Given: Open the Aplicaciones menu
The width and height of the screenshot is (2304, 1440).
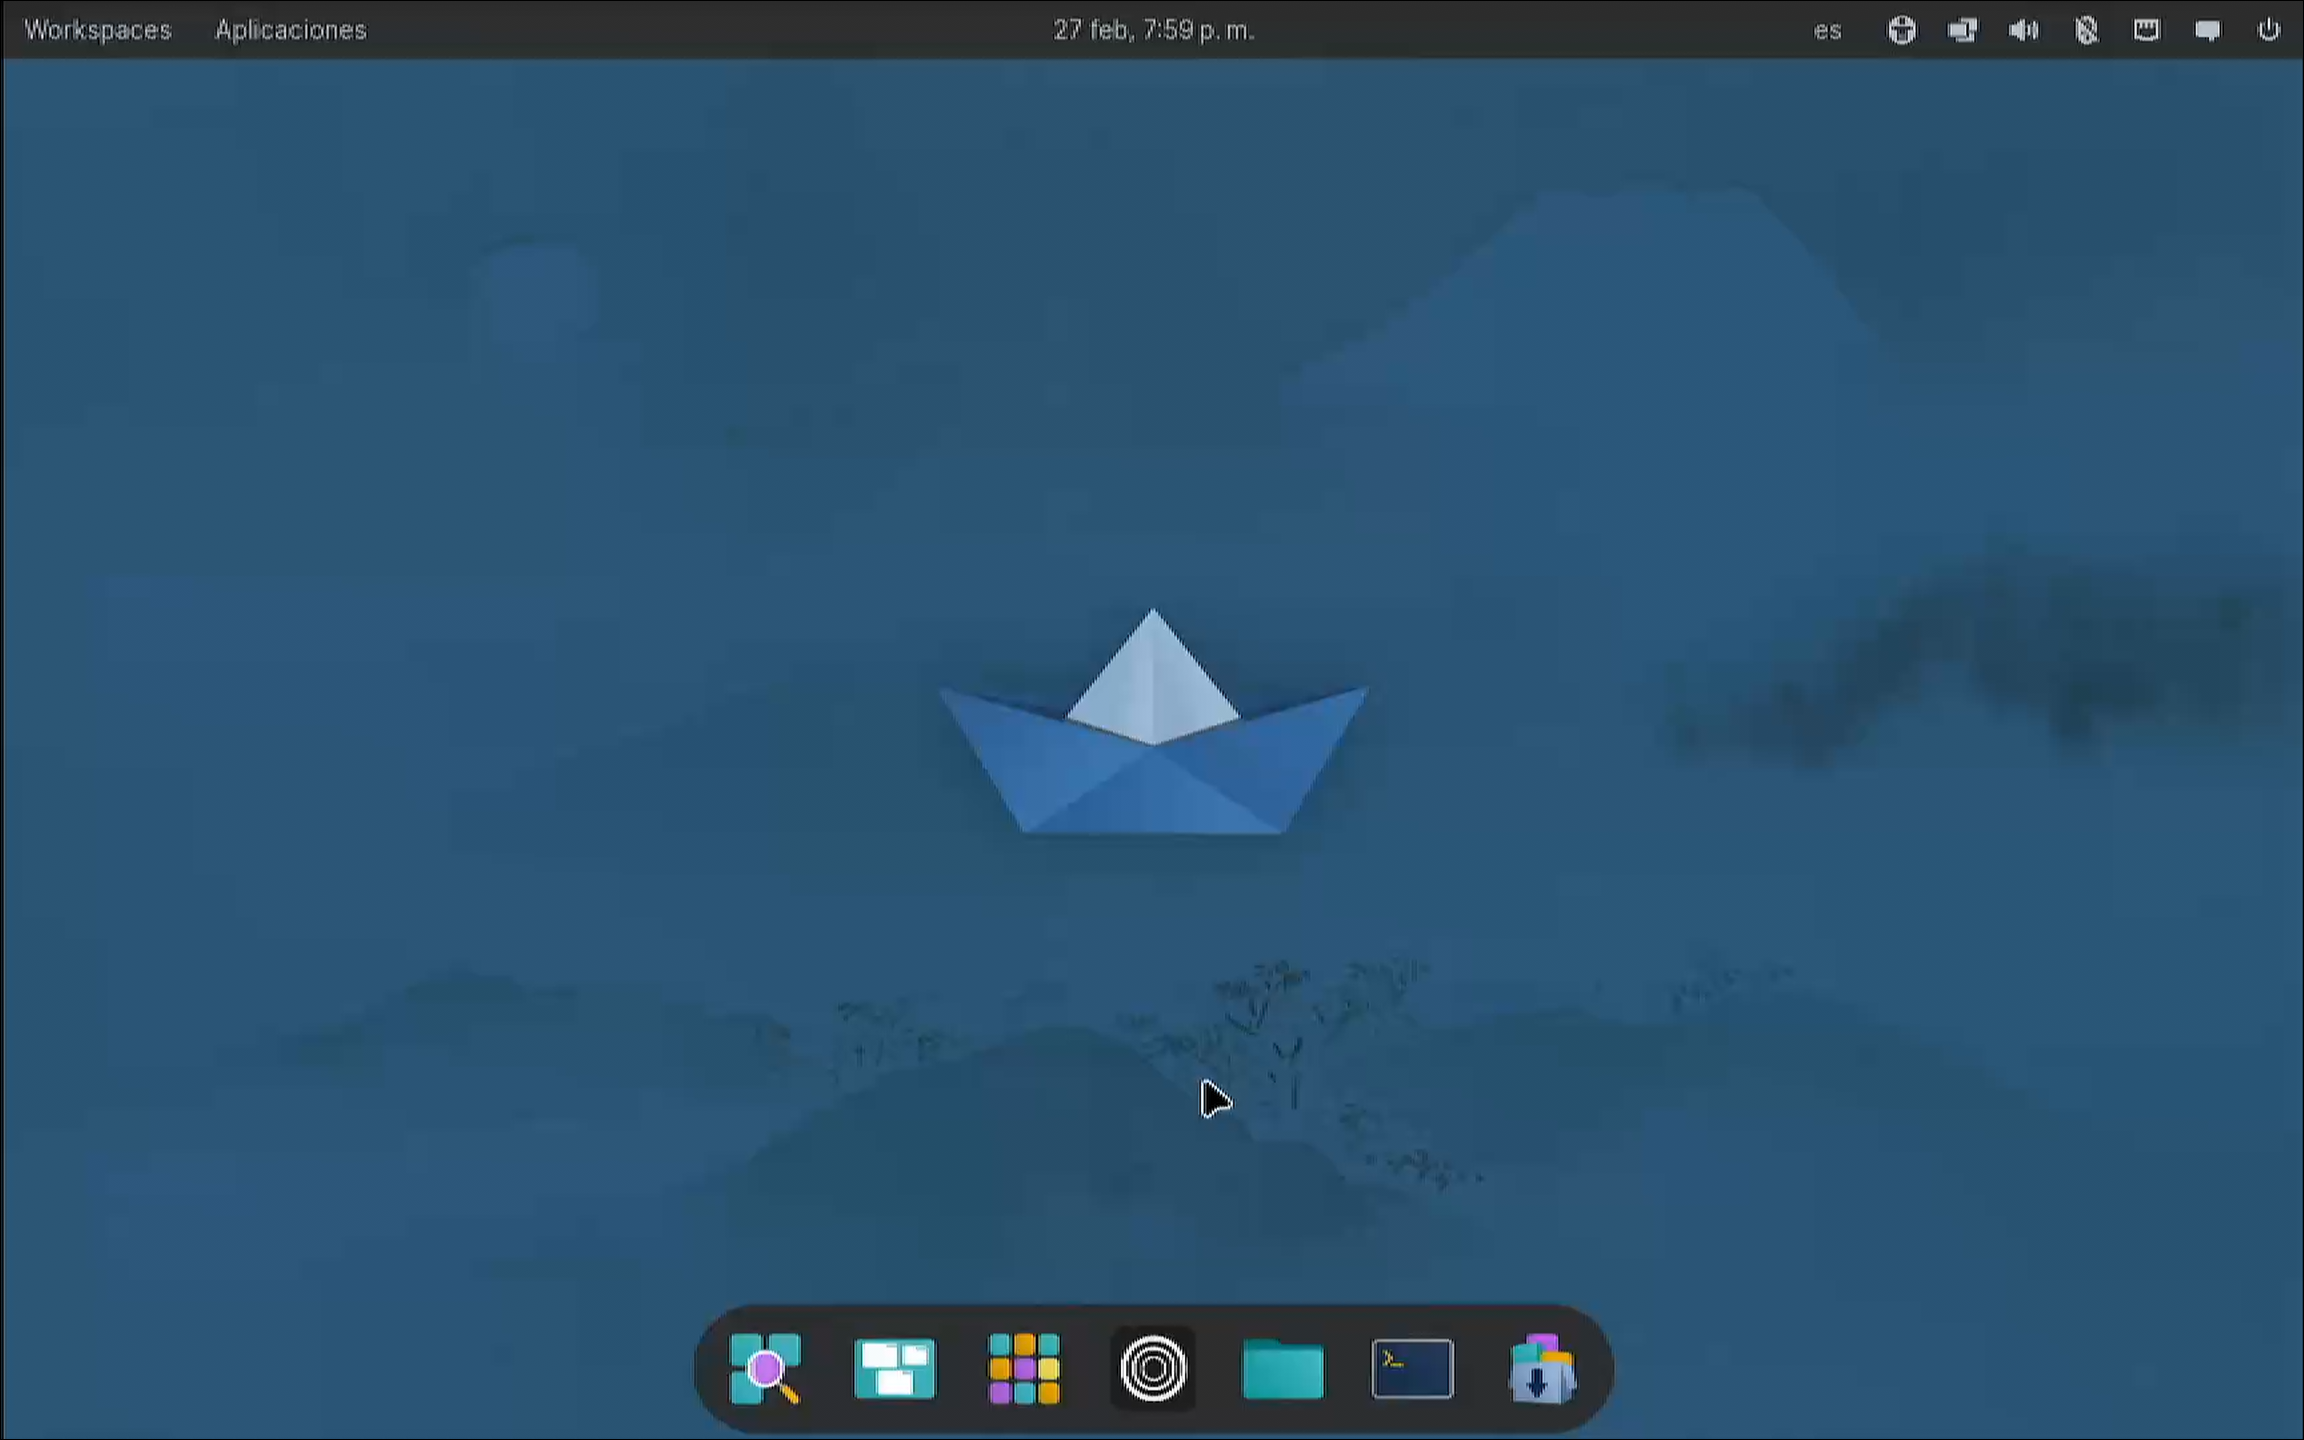Looking at the screenshot, I should point(291,30).
